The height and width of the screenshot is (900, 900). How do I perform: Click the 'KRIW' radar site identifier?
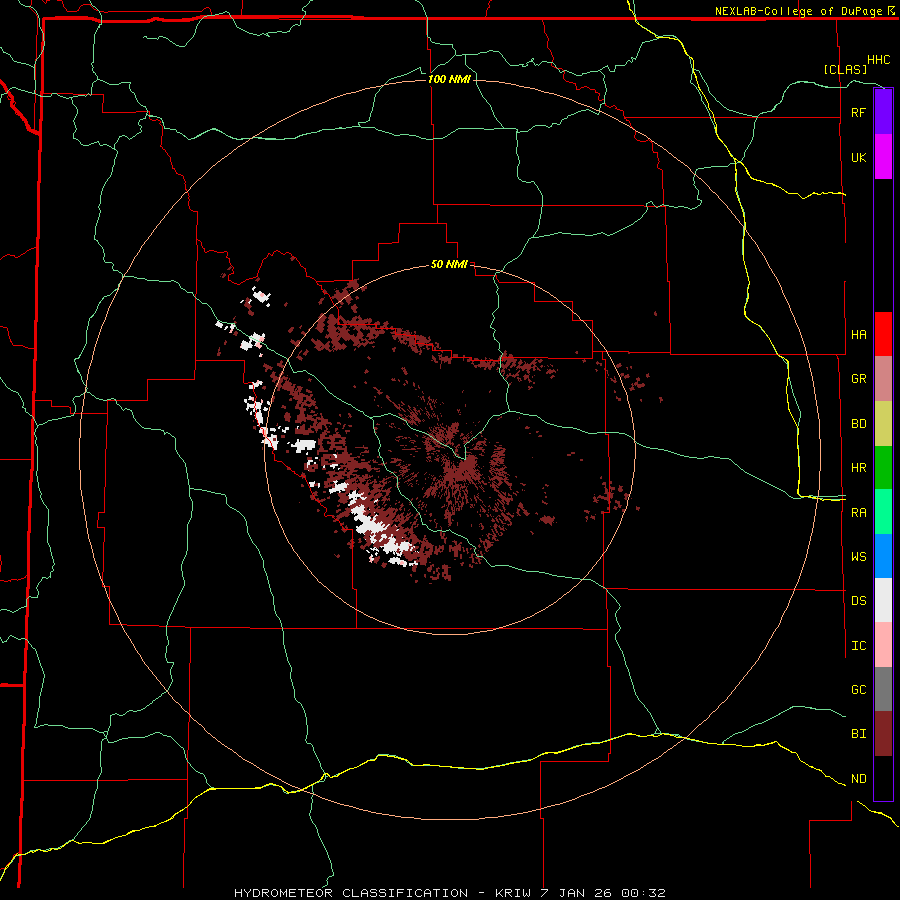tap(511, 893)
